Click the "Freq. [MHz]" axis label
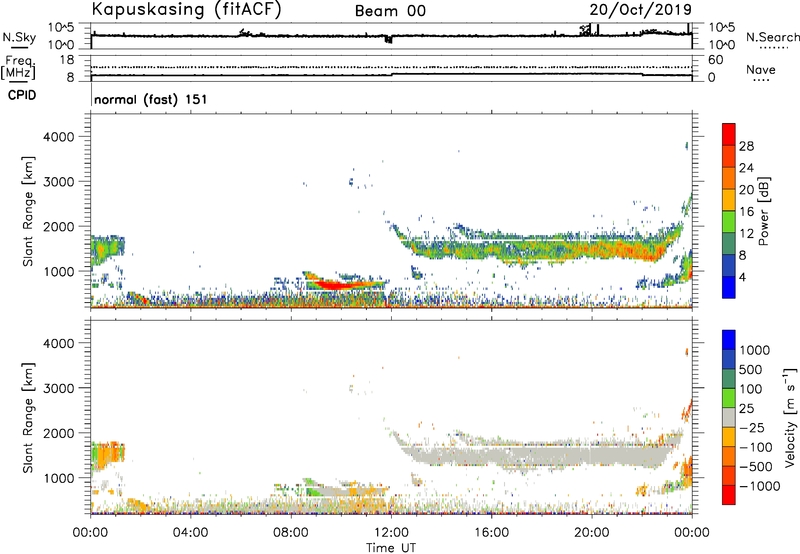The width and height of the screenshot is (800, 554). click(x=18, y=67)
